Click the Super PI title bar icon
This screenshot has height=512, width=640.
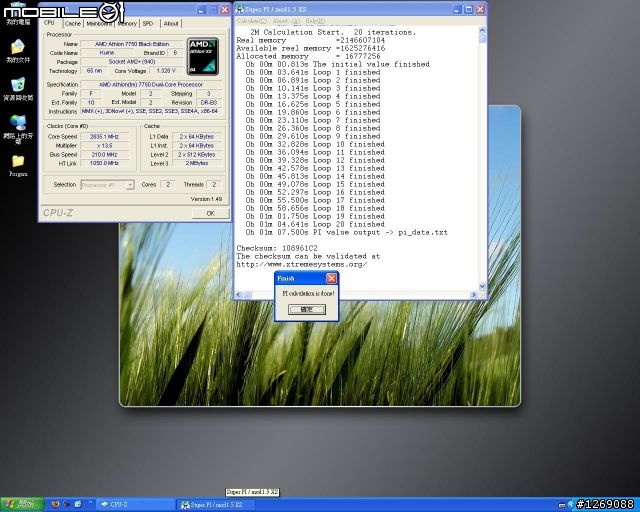tap(240, 9)
